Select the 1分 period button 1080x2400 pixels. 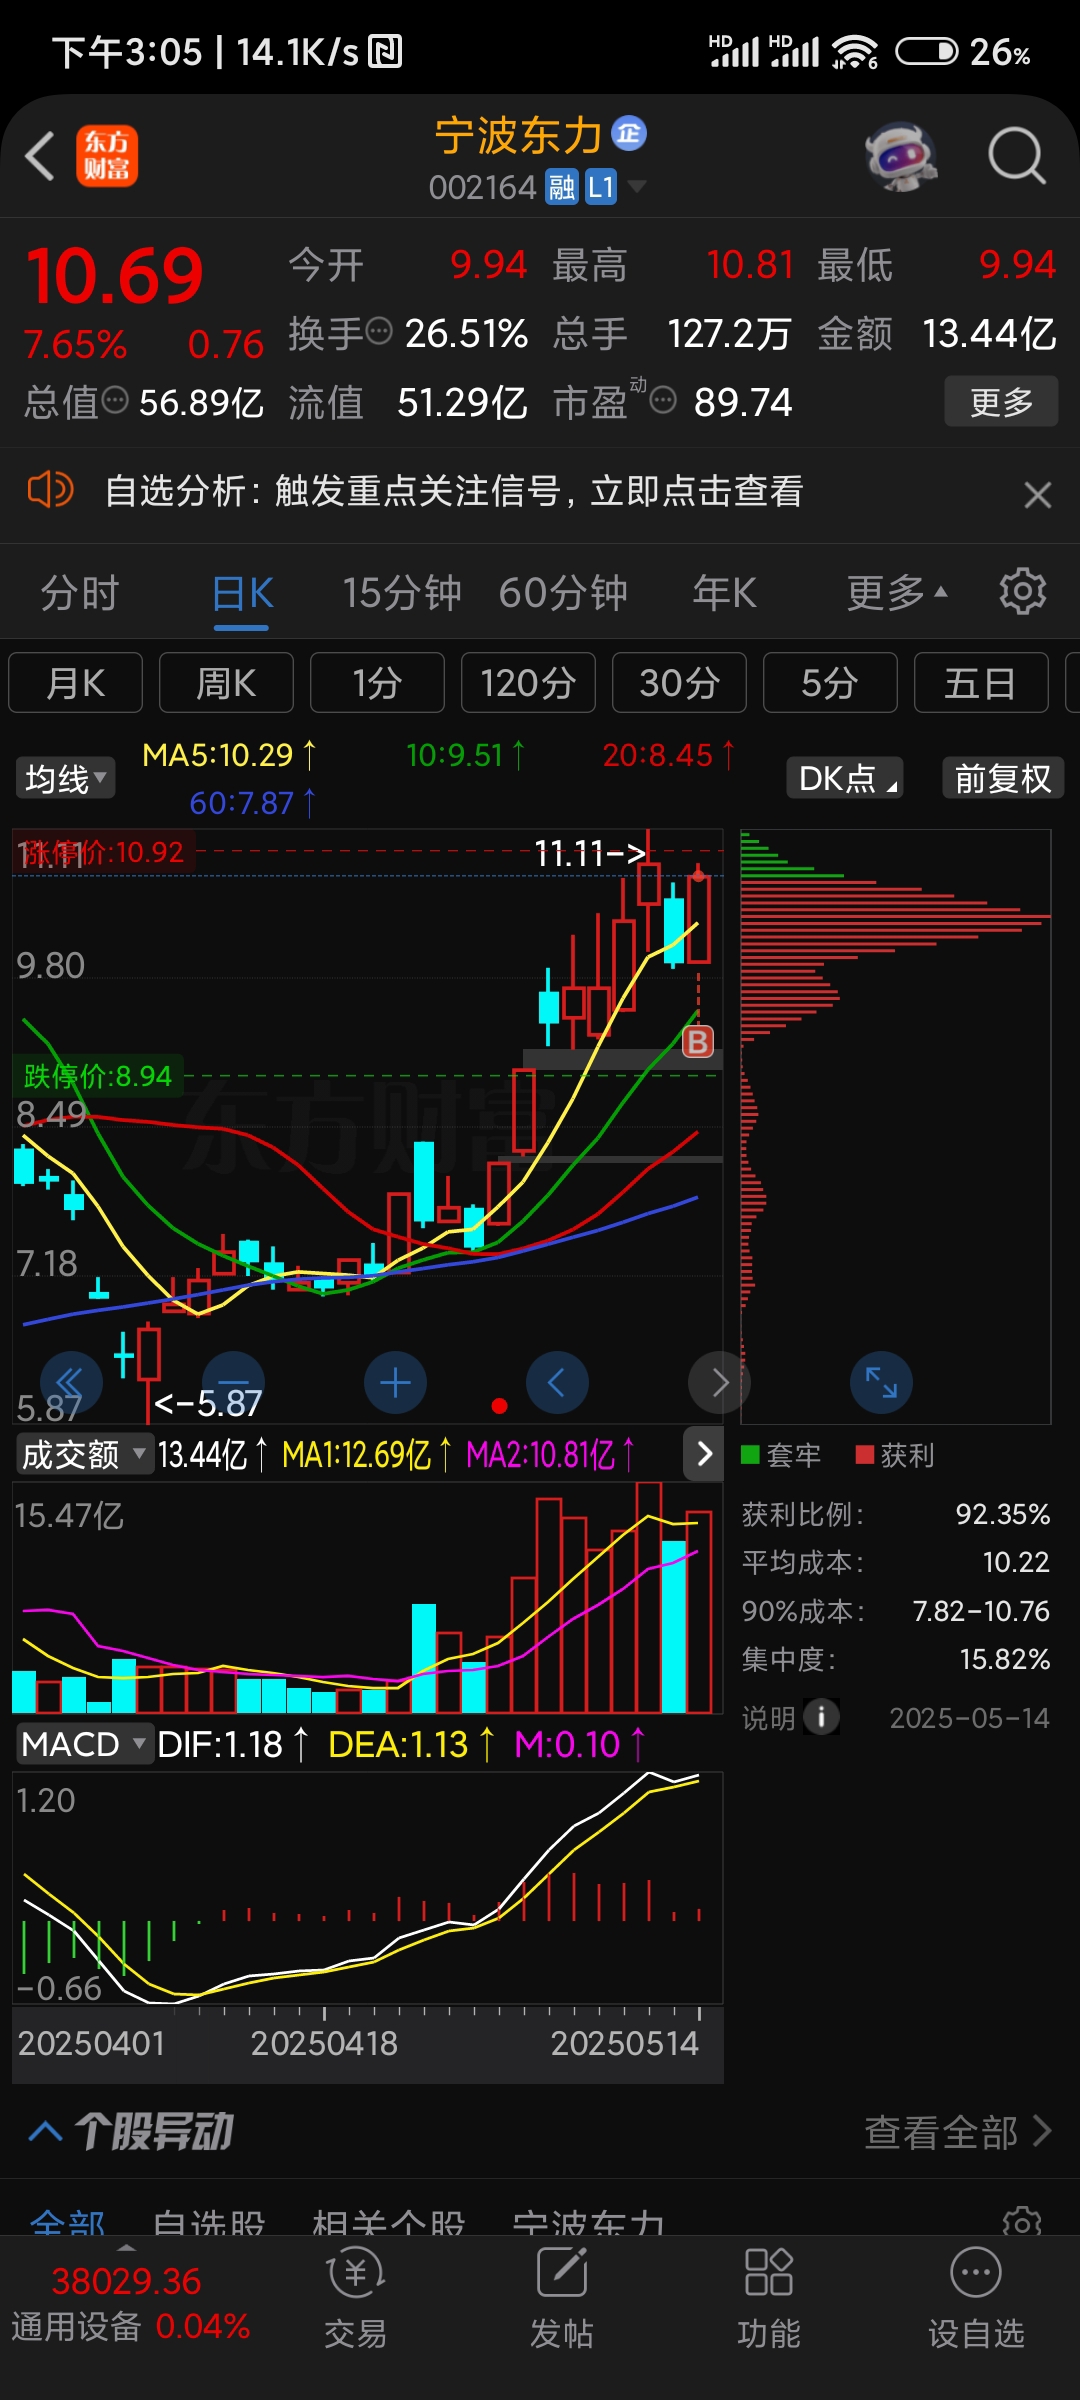[x=377, y=683]
